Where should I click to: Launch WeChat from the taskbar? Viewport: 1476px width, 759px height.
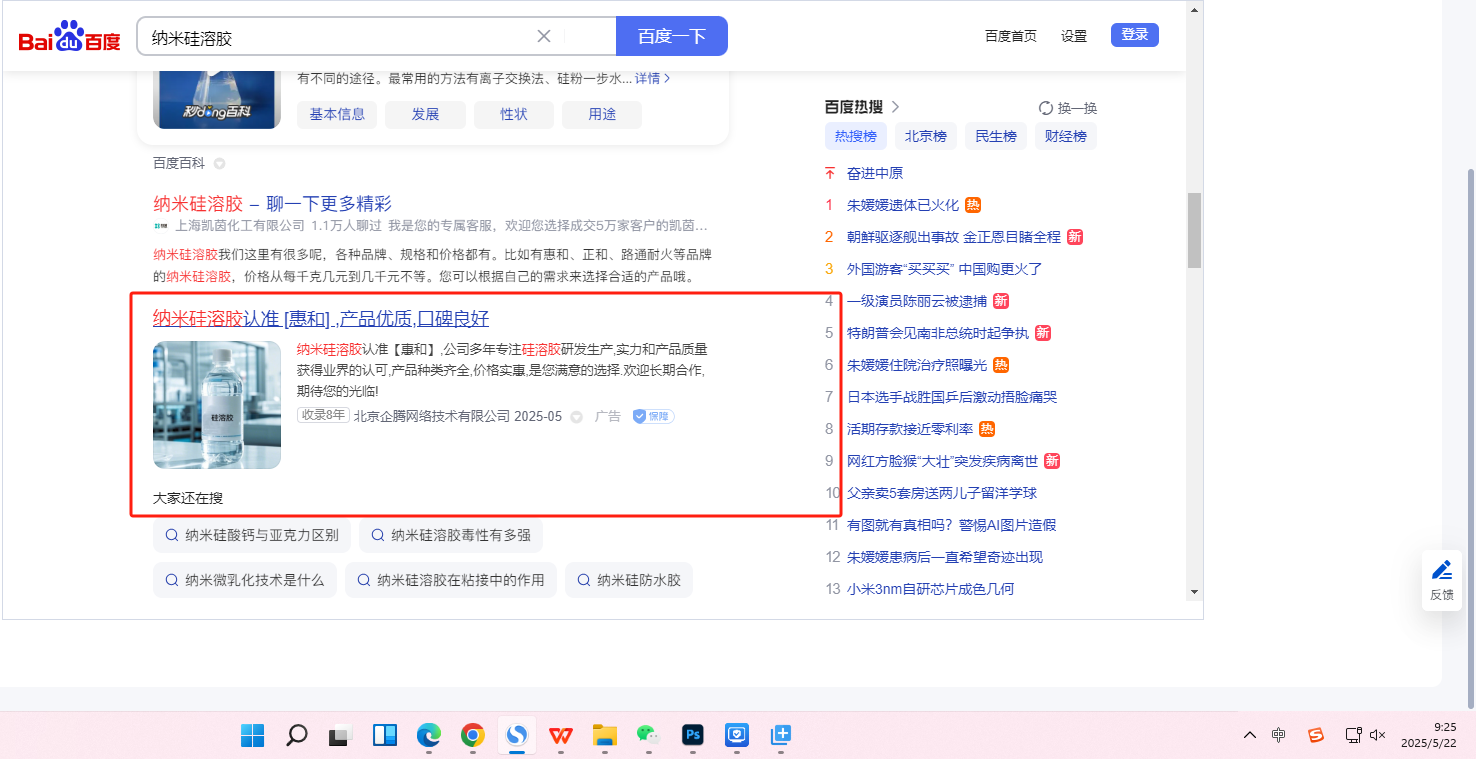(649, 736)
